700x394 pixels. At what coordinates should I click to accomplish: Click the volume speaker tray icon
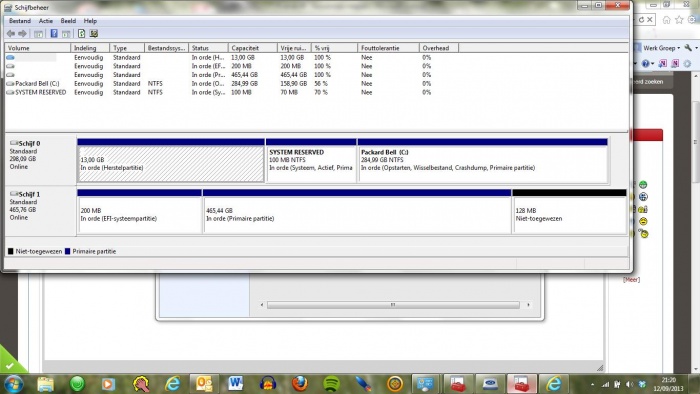[x=629, y=384]
